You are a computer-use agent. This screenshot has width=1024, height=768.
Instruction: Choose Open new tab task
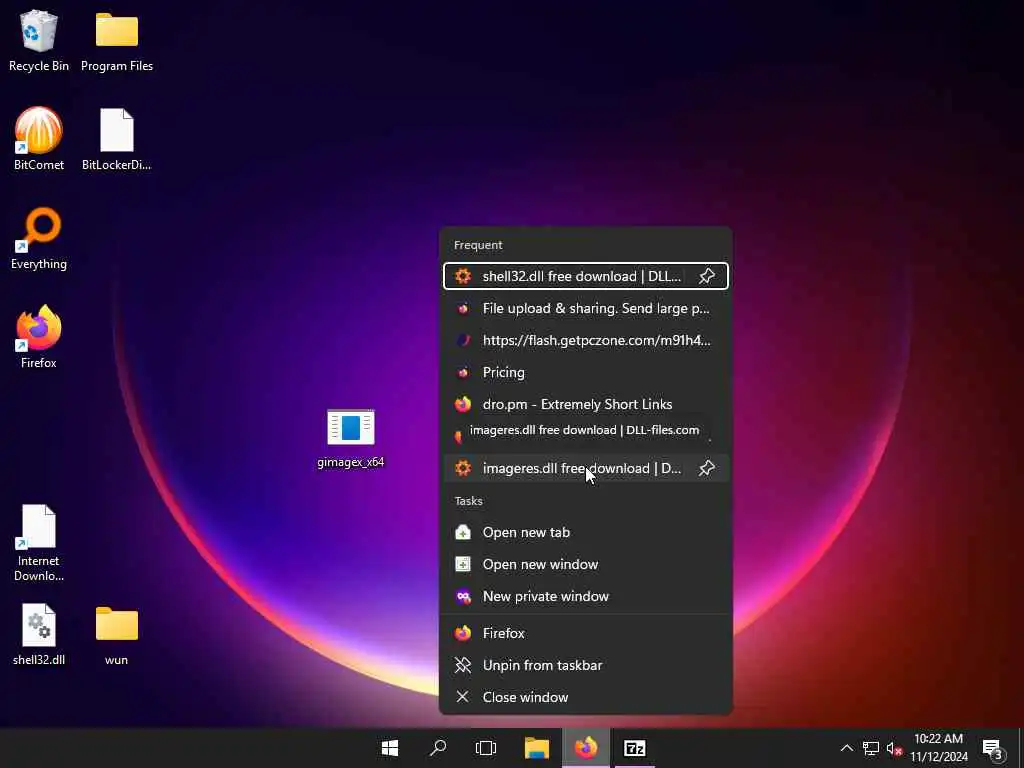(x=586, y=532)
